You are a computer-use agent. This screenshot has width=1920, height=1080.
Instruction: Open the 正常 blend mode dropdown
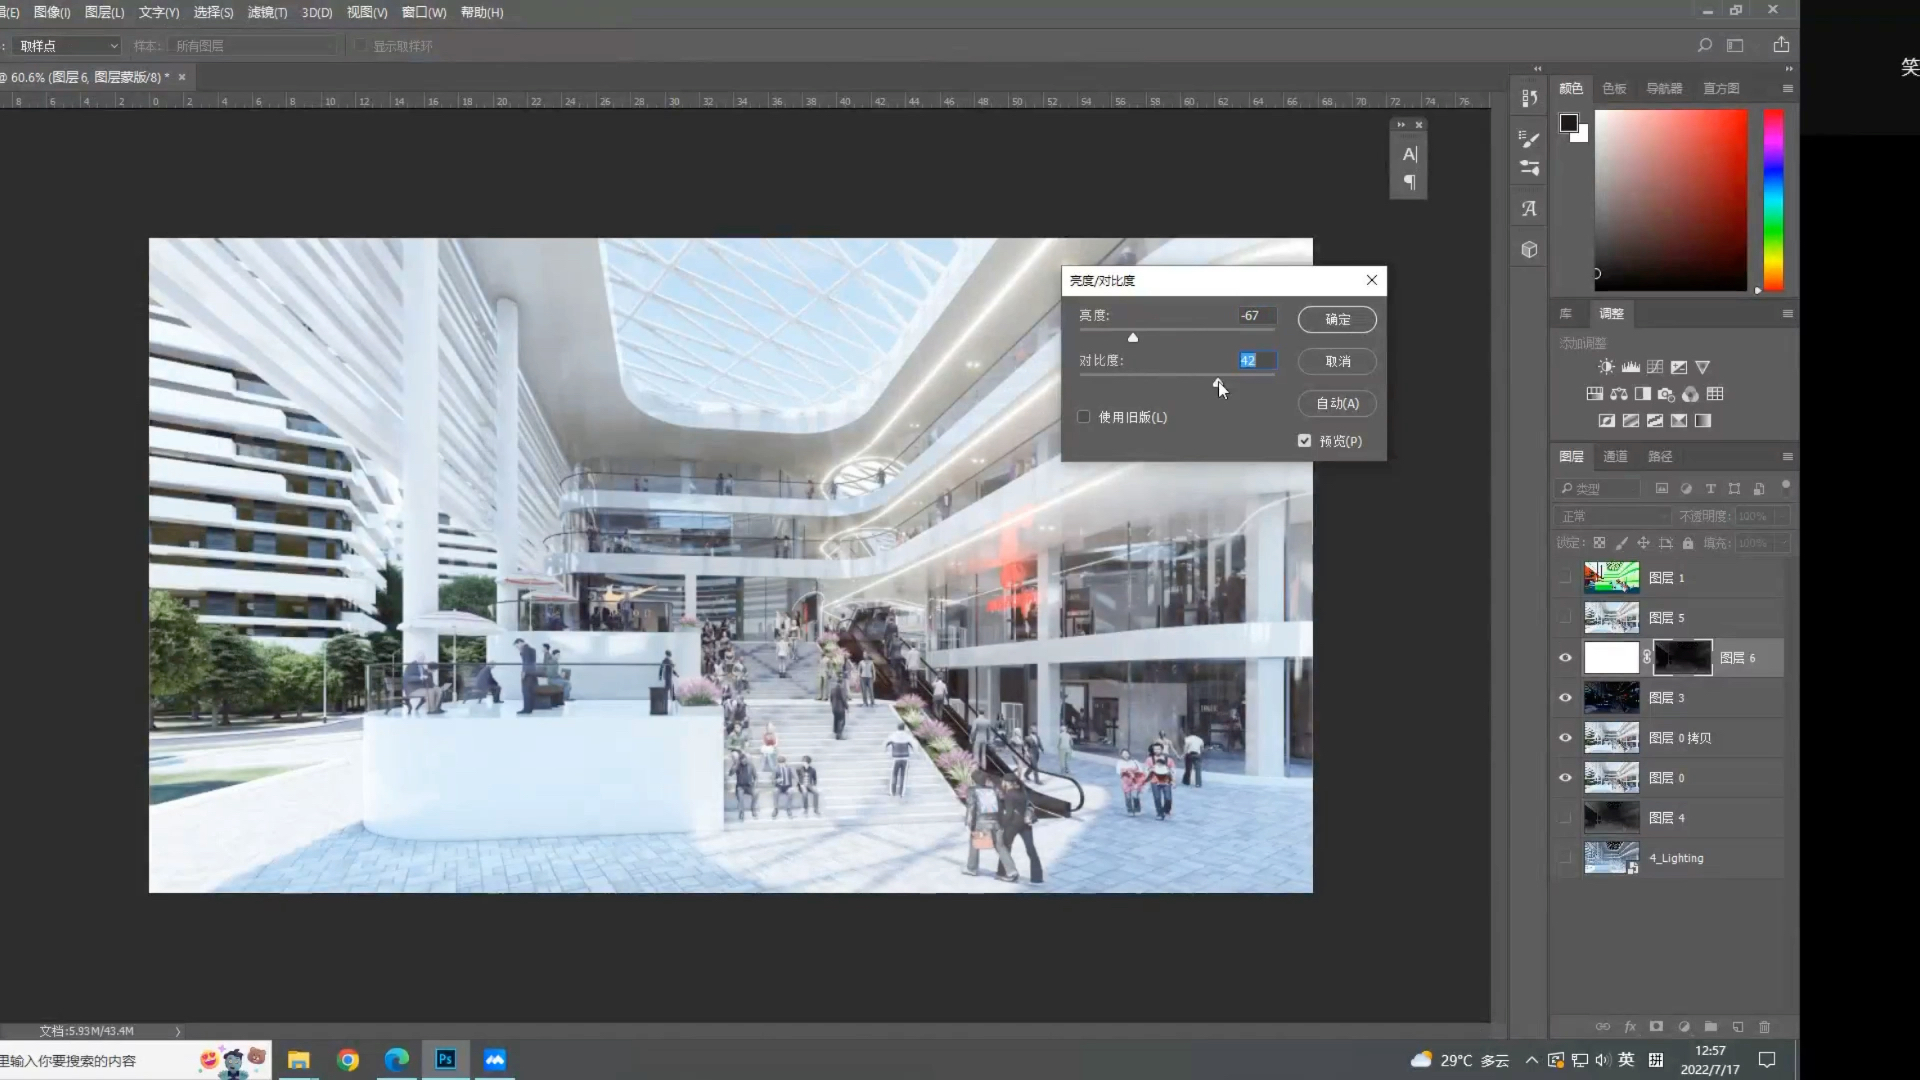[1612, 516]
